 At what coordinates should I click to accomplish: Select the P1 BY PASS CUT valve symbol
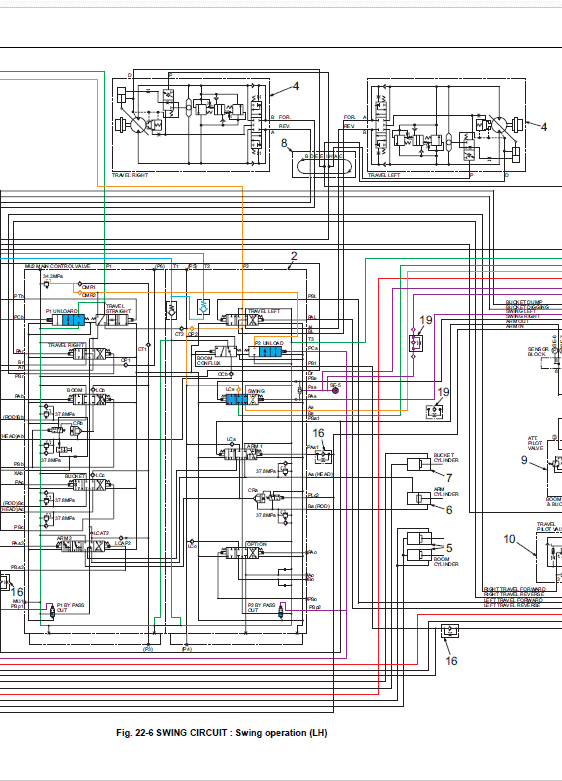pos(50,611)
